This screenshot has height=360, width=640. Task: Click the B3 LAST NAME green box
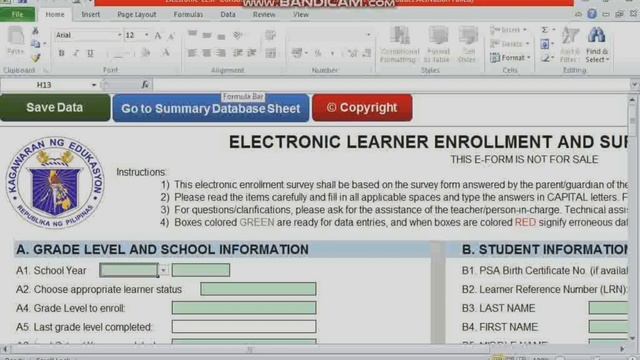(x=608, y=308)
